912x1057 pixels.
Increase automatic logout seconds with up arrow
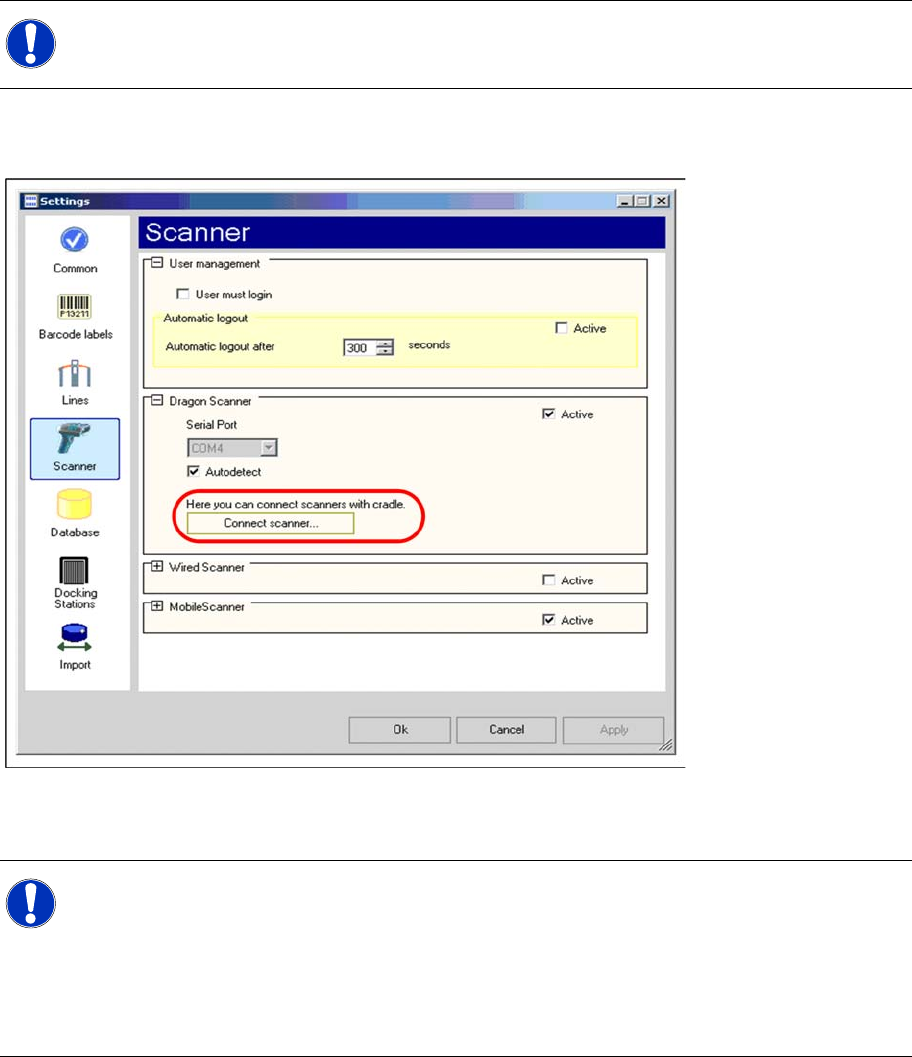point(385,344)
